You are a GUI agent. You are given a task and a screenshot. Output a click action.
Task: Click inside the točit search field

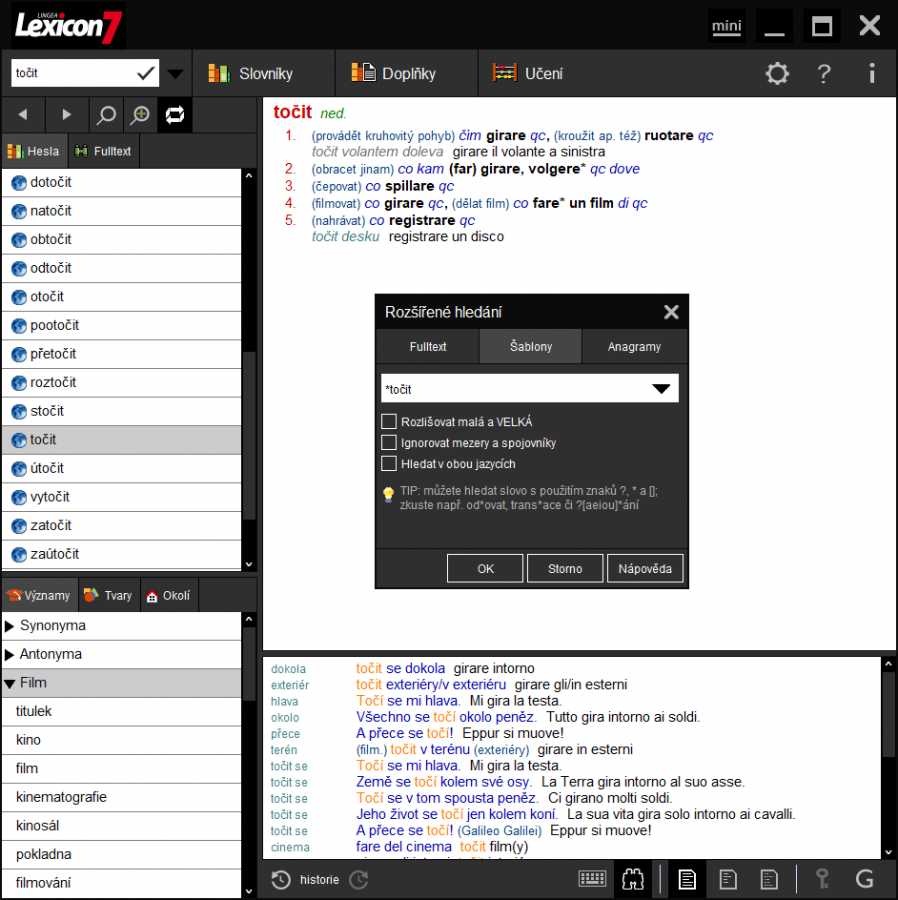(70, 73)
